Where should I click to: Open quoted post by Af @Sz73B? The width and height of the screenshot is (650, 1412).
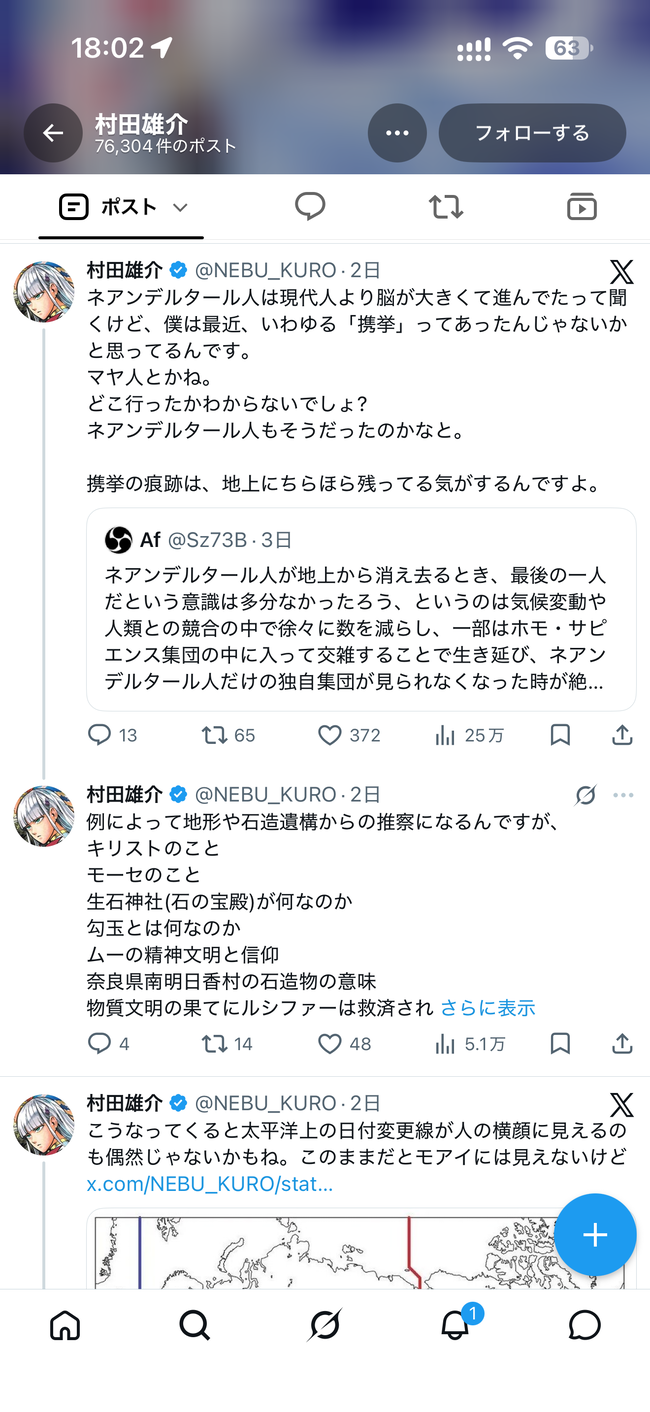(362, 609)
